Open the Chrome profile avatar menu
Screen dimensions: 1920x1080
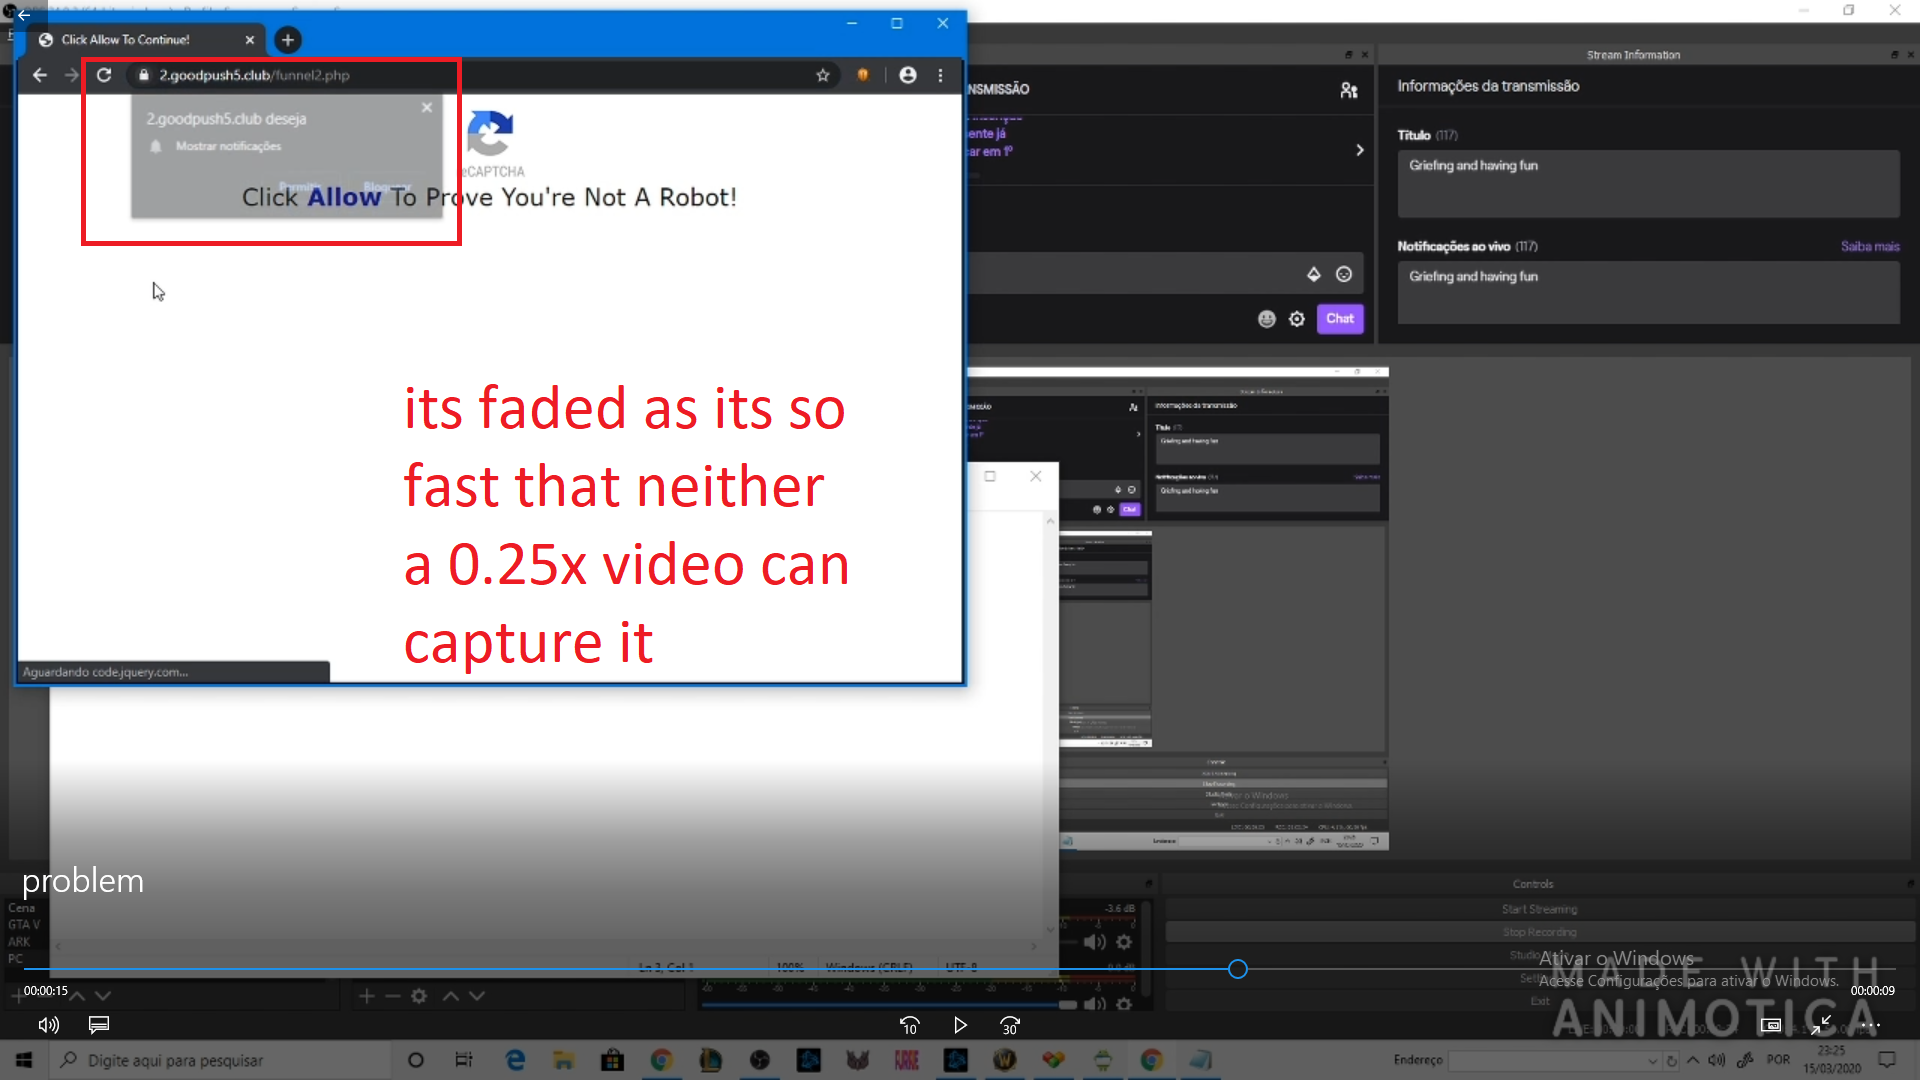(x=908, y=75)
